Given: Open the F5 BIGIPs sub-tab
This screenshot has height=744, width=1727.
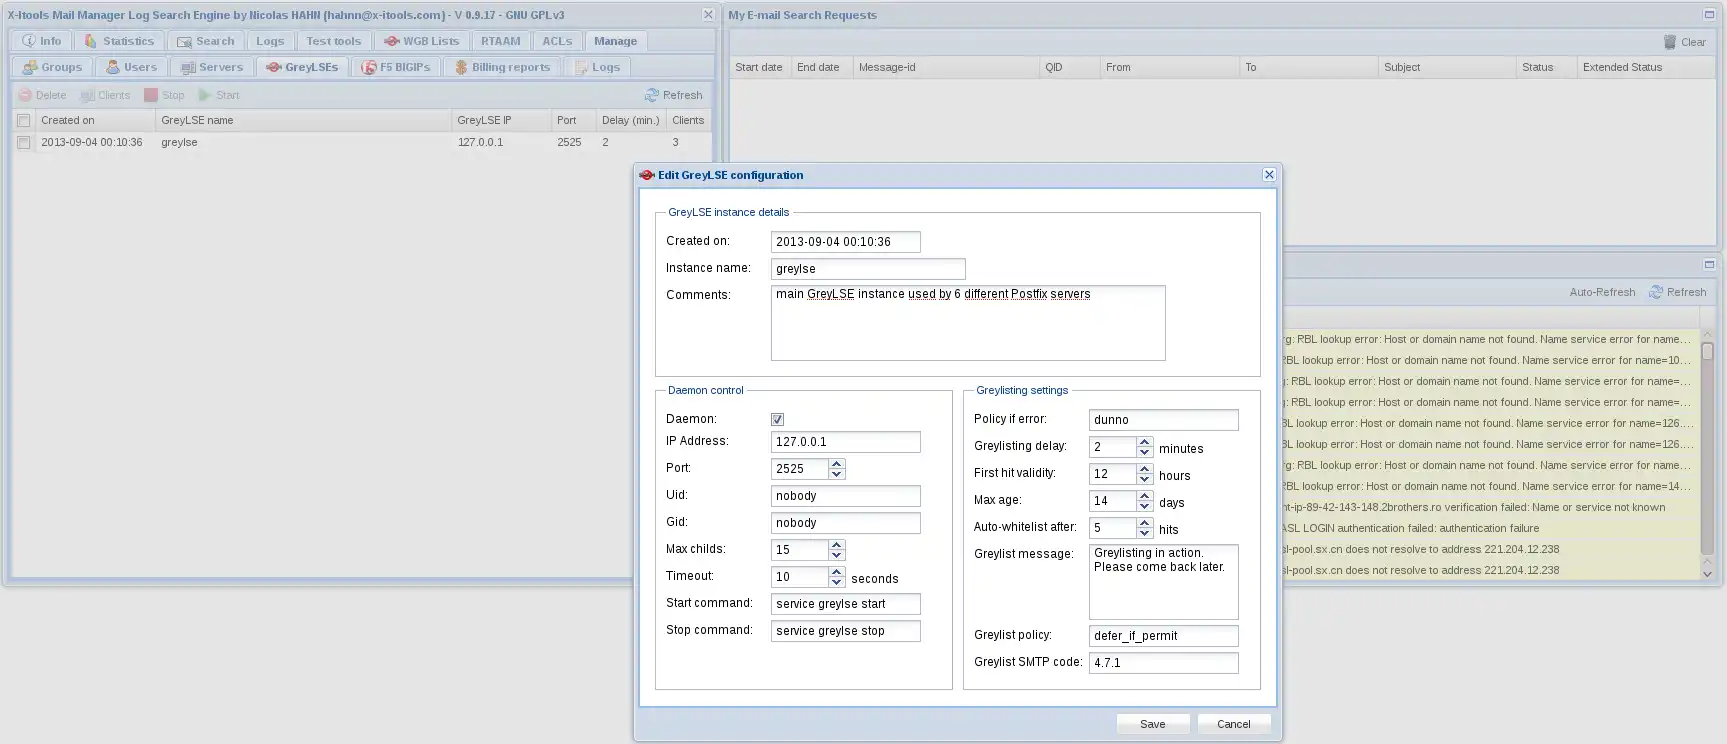Looking at the screenshot, I should pyautogui.click(x=396, y=67).
